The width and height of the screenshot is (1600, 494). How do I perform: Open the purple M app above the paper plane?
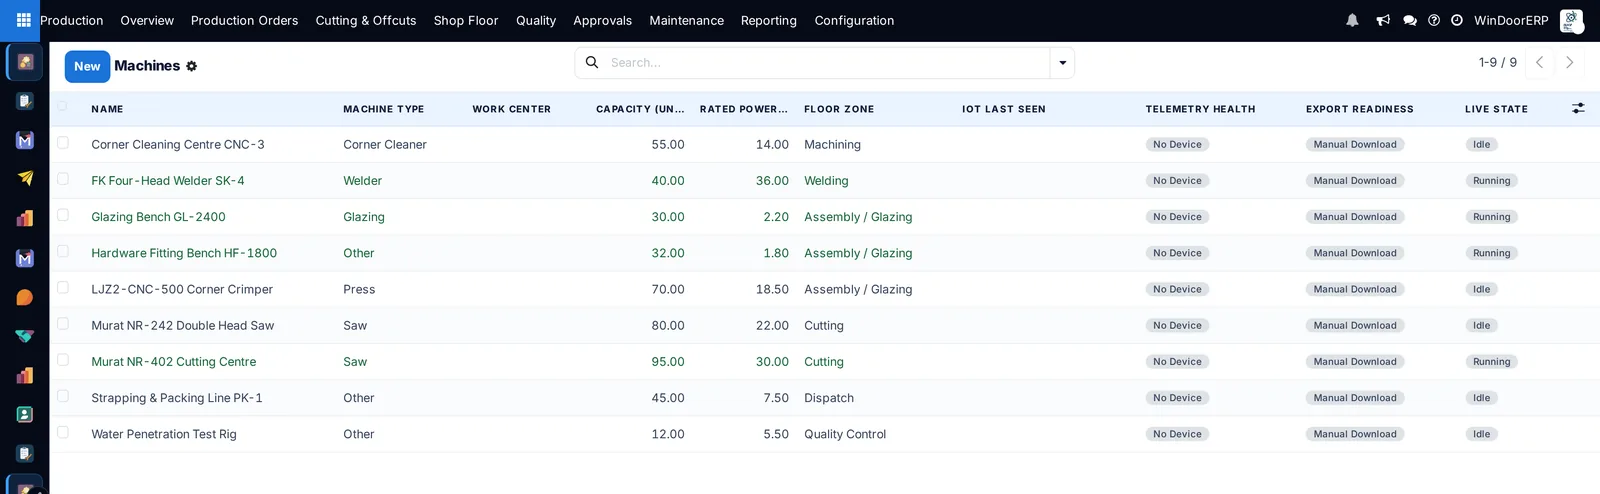(25, 140)
